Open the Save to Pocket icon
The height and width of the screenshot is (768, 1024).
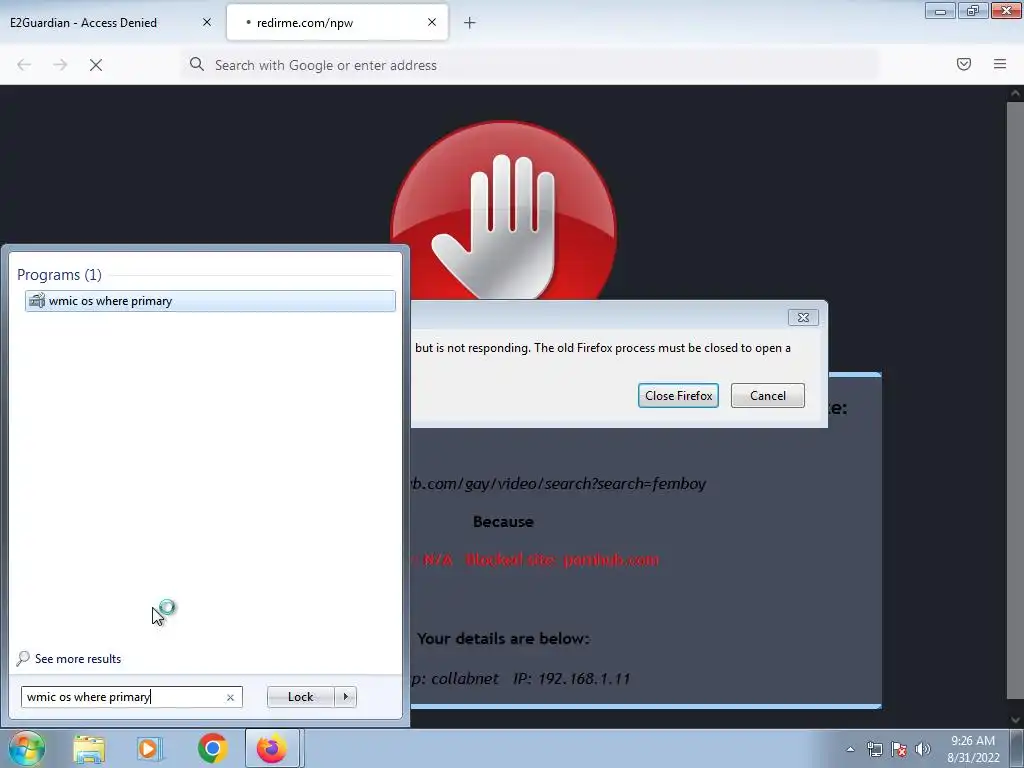click(964, 64)
